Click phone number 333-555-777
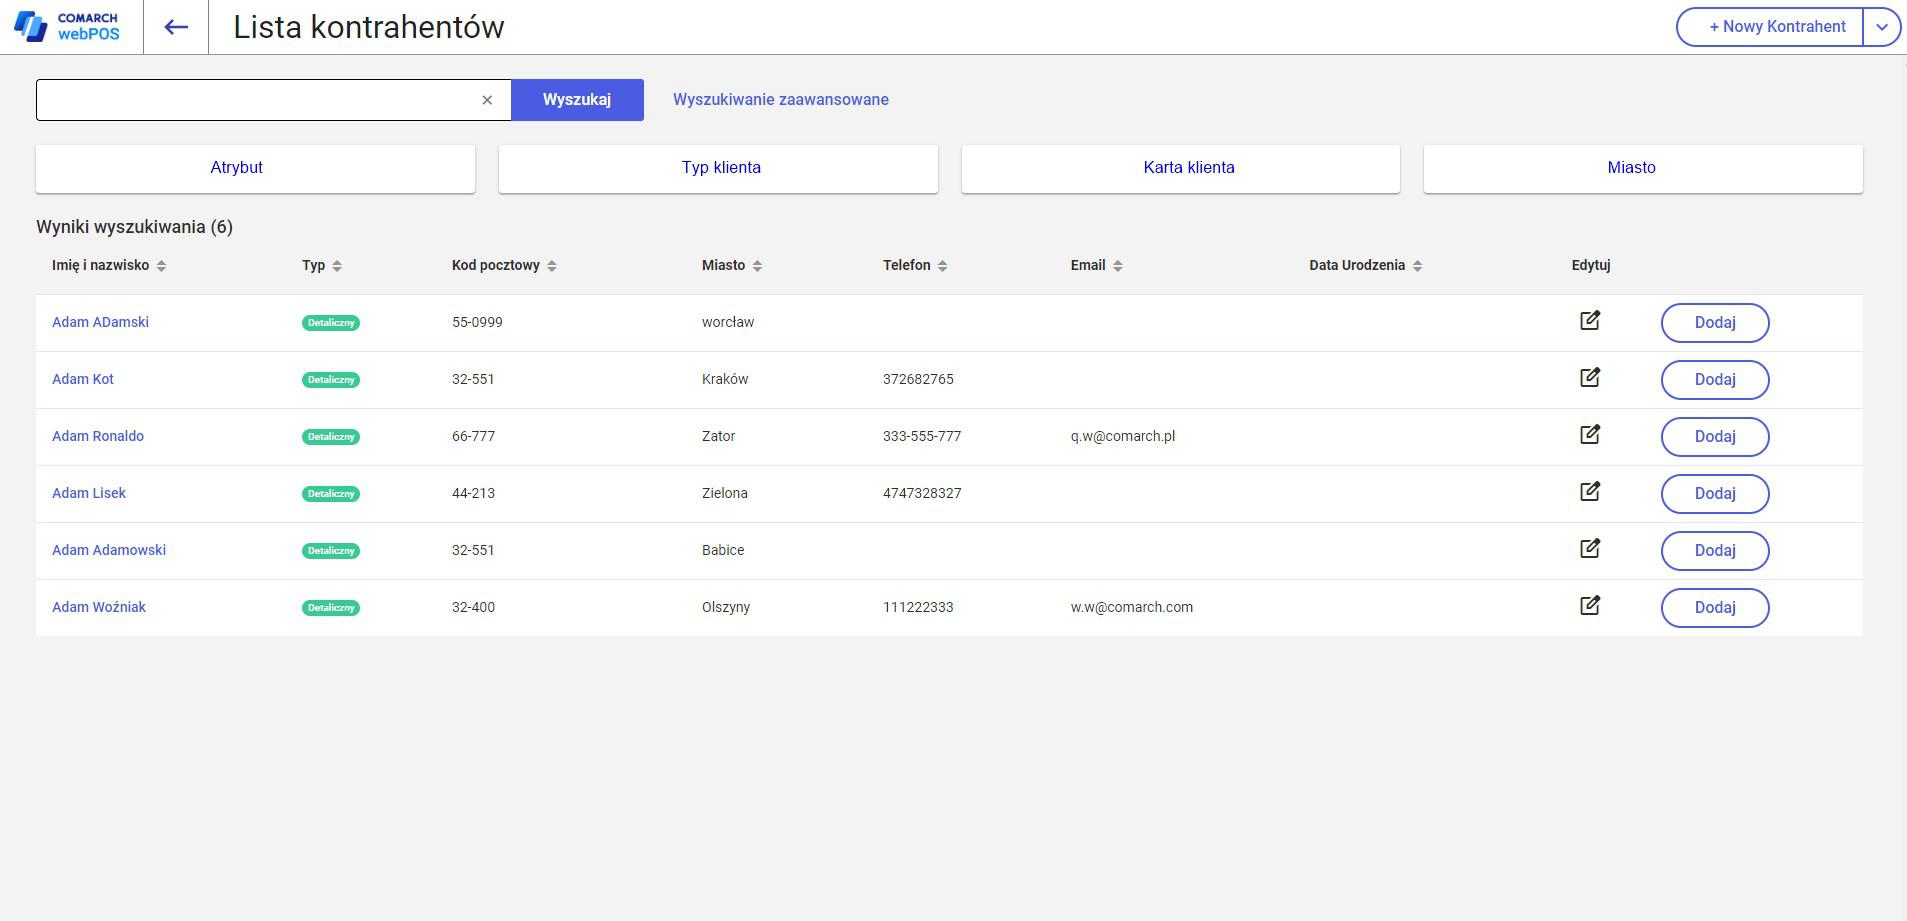Image resolution: width=1907 pixels, height=921 pixels. 922,436
